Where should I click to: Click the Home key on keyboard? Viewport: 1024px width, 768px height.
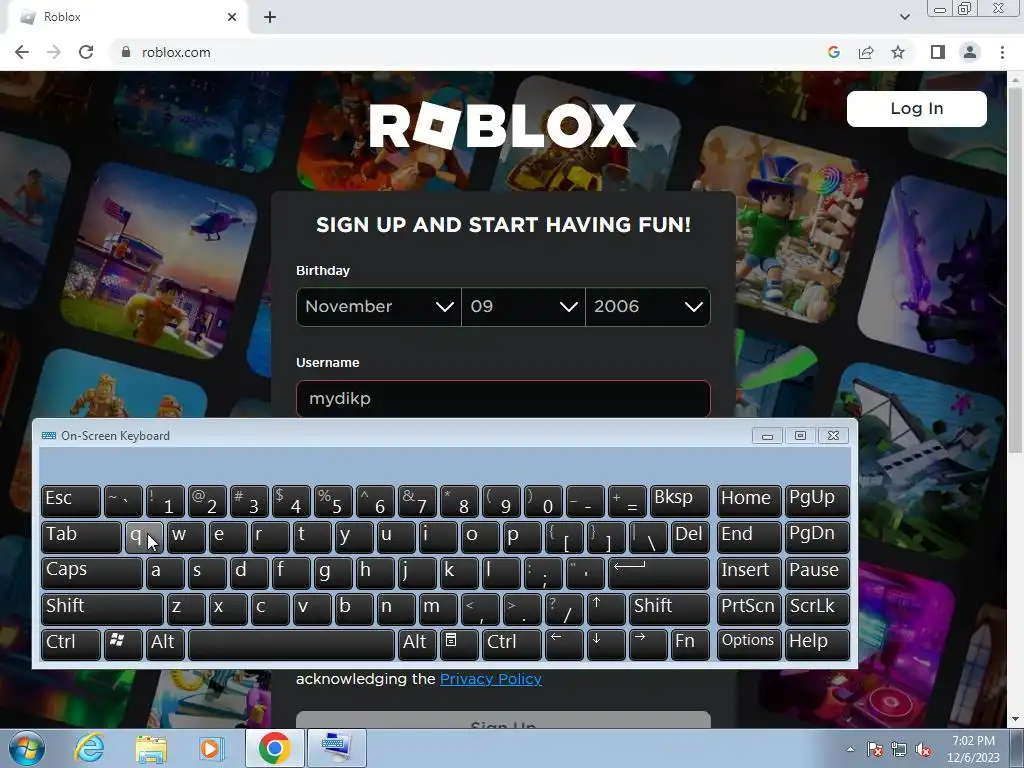pyautogui.click(x=748, y=500)
